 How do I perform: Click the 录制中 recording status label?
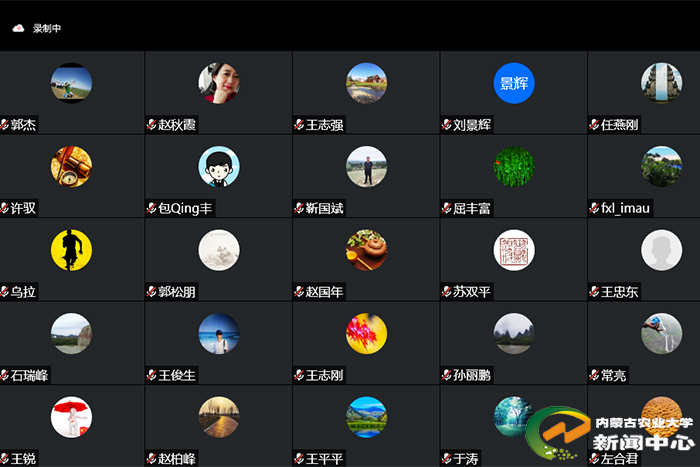click(47, 29)
